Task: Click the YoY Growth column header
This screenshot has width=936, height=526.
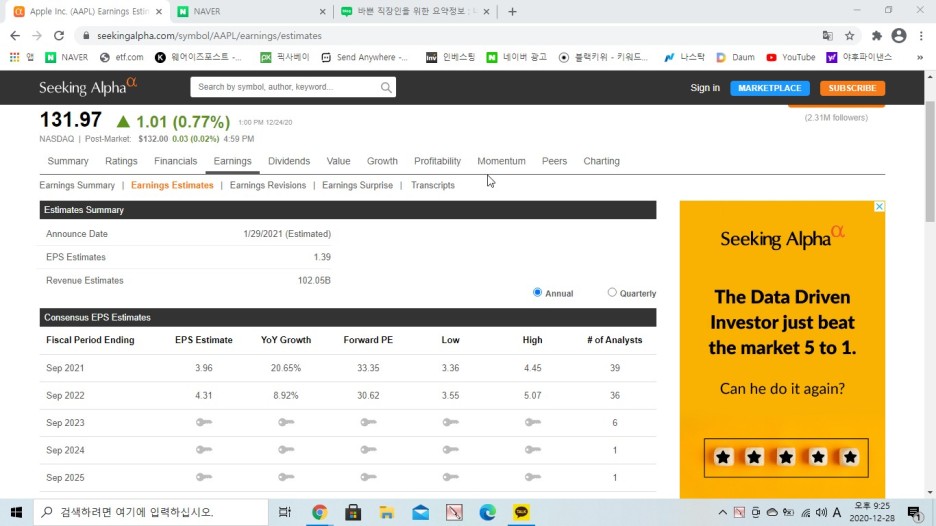Action: [x=286, y=340]
